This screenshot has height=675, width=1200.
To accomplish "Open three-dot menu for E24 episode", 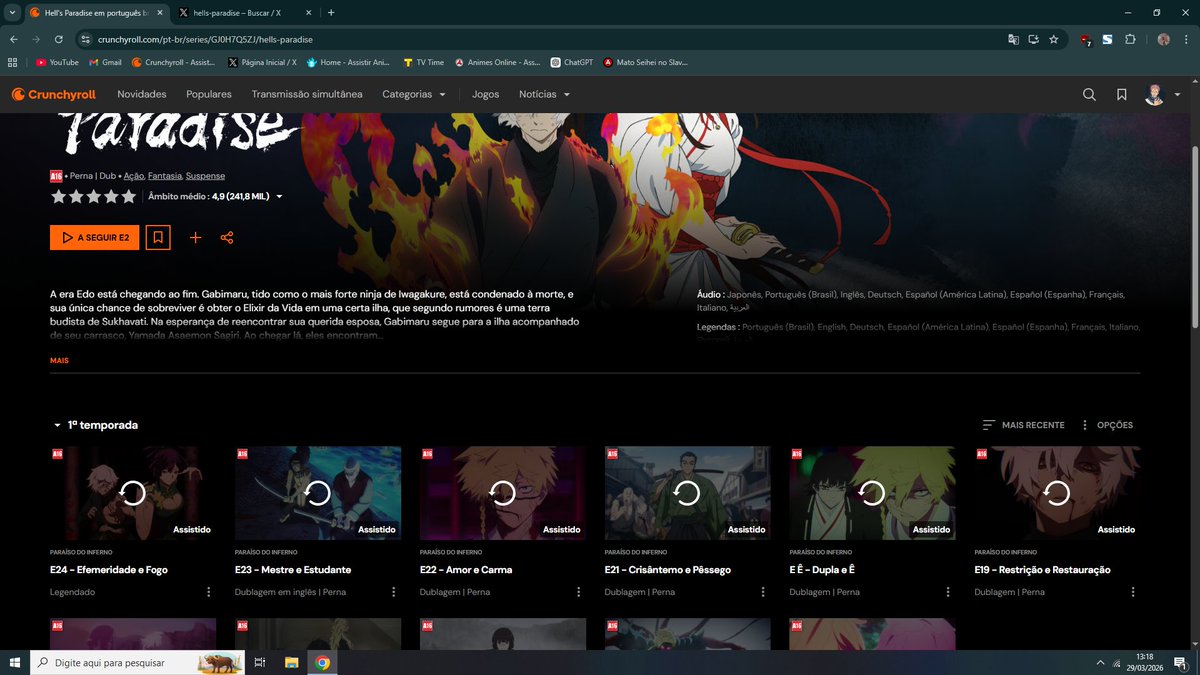I will pyautogui.click(x=209, y=592).
